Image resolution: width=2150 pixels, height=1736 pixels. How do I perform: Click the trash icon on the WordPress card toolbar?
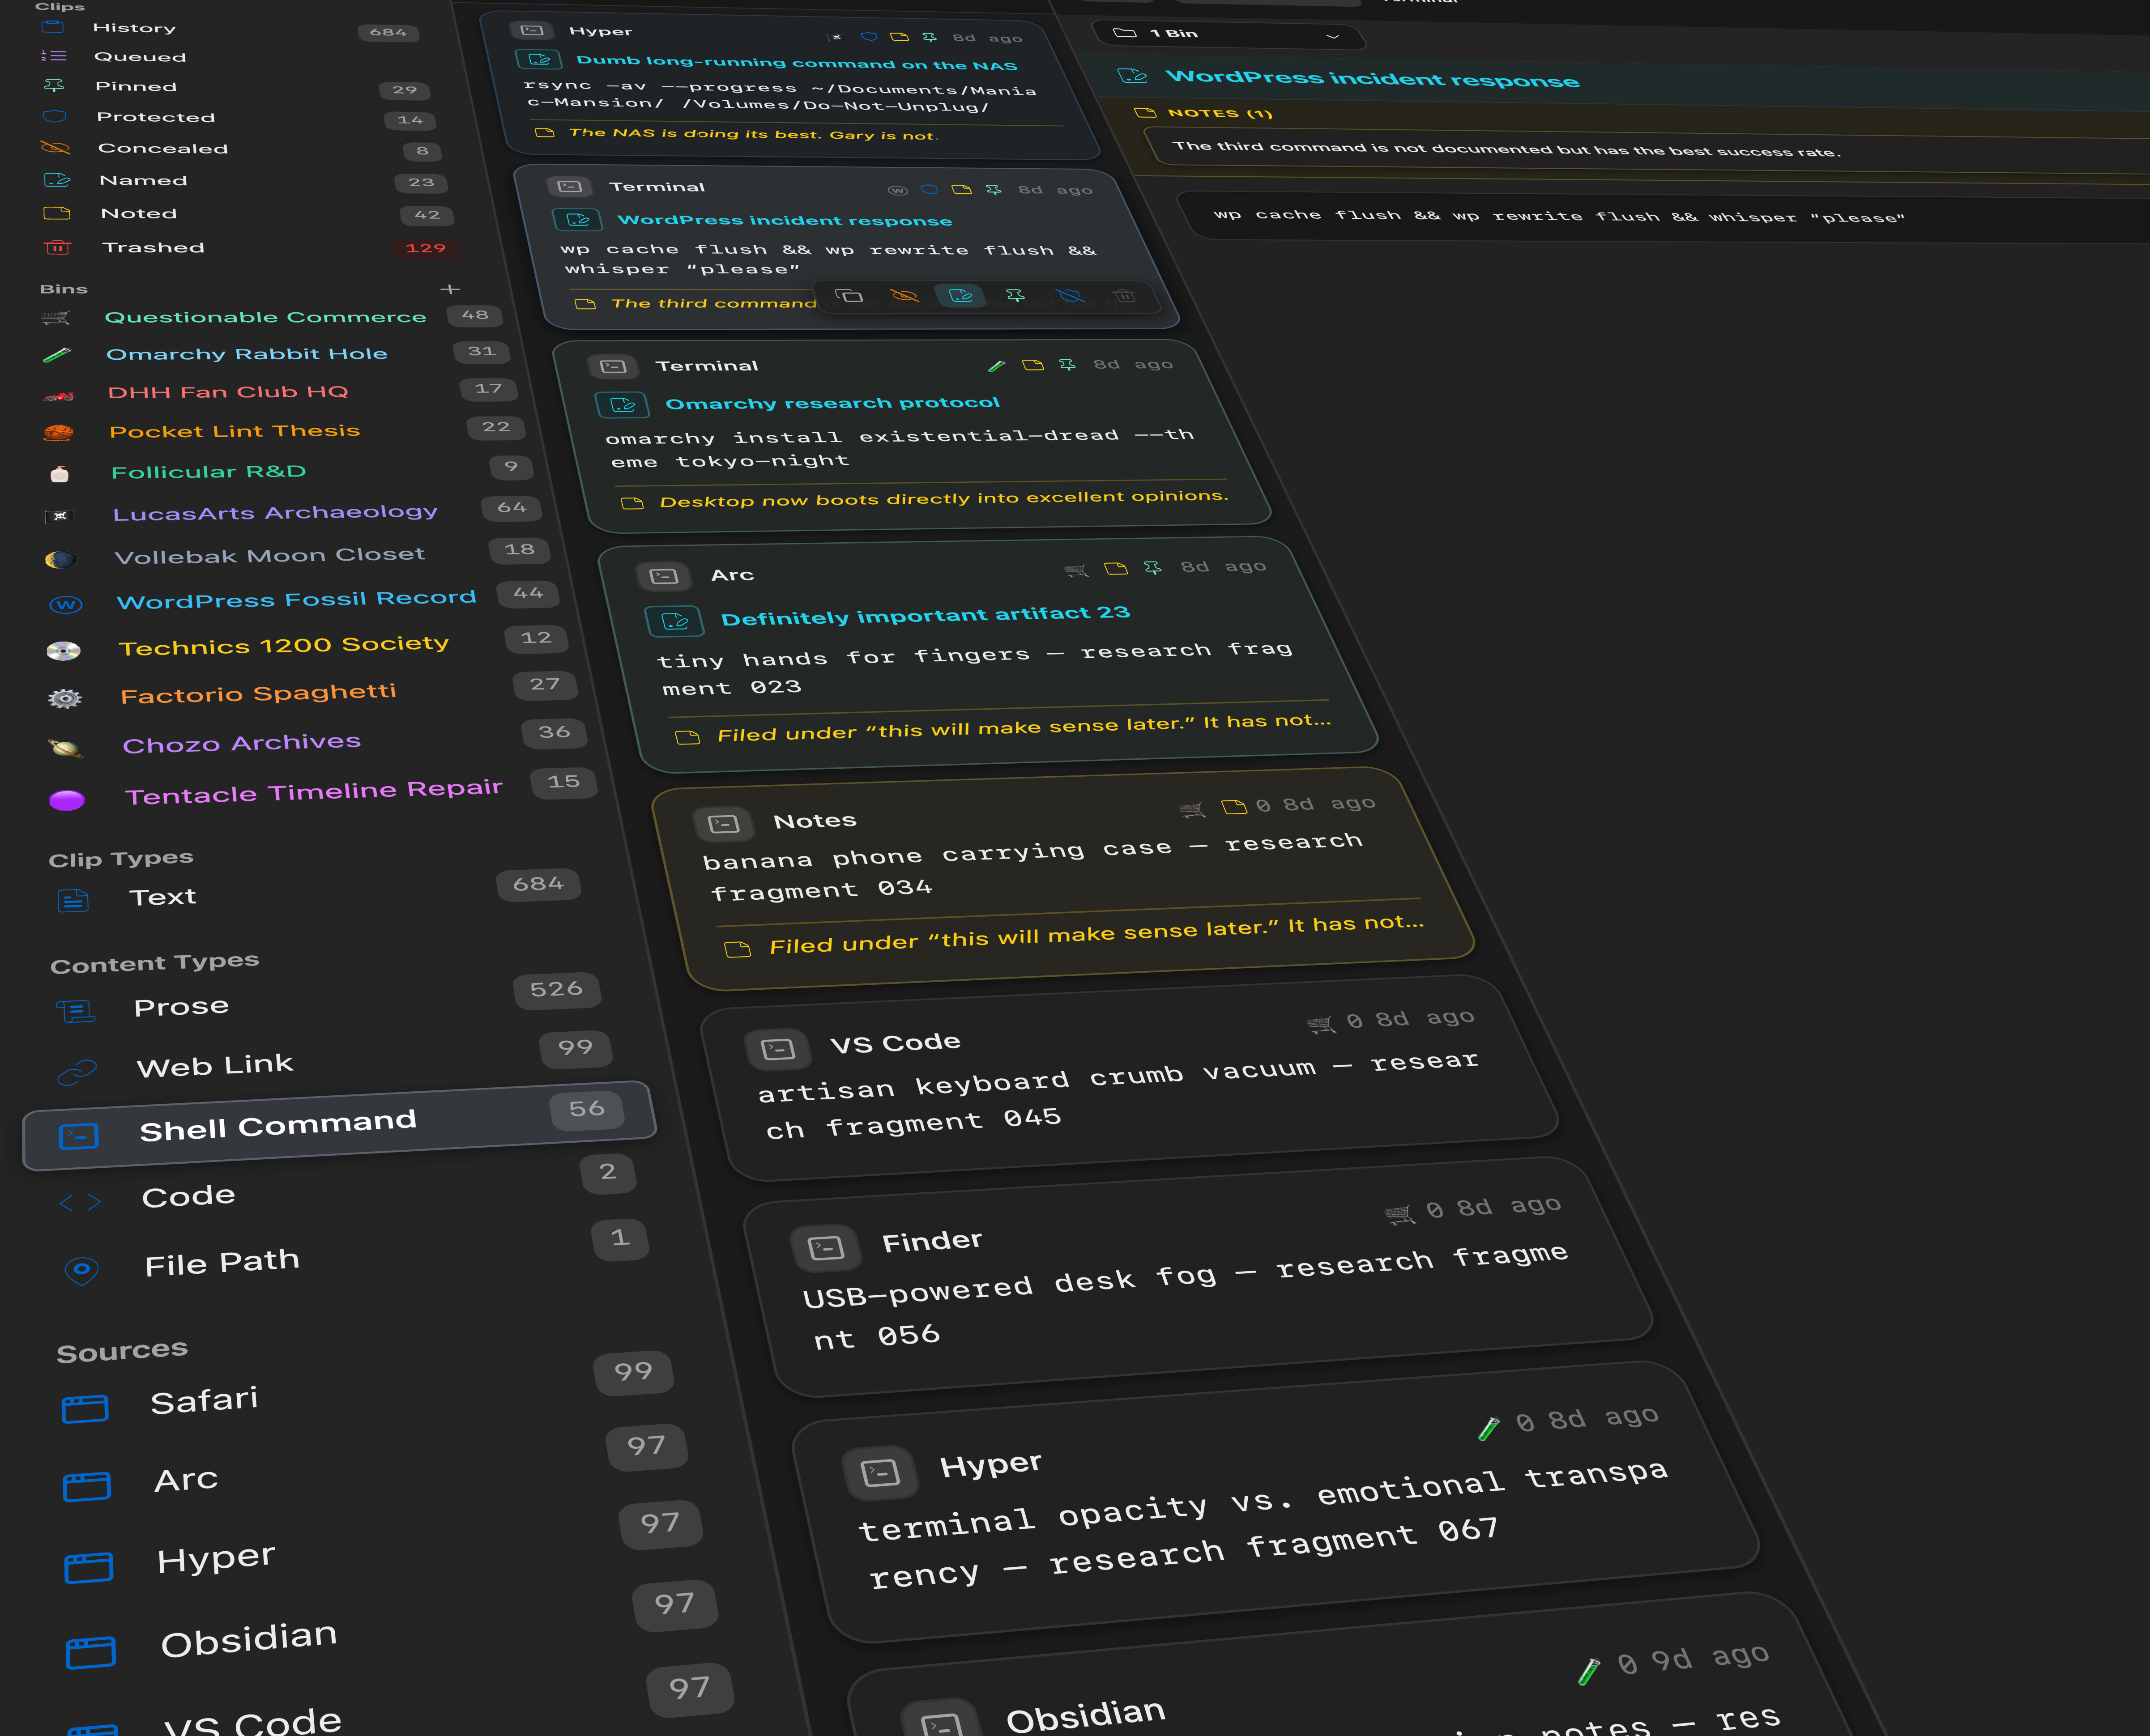coord(1124,296)
